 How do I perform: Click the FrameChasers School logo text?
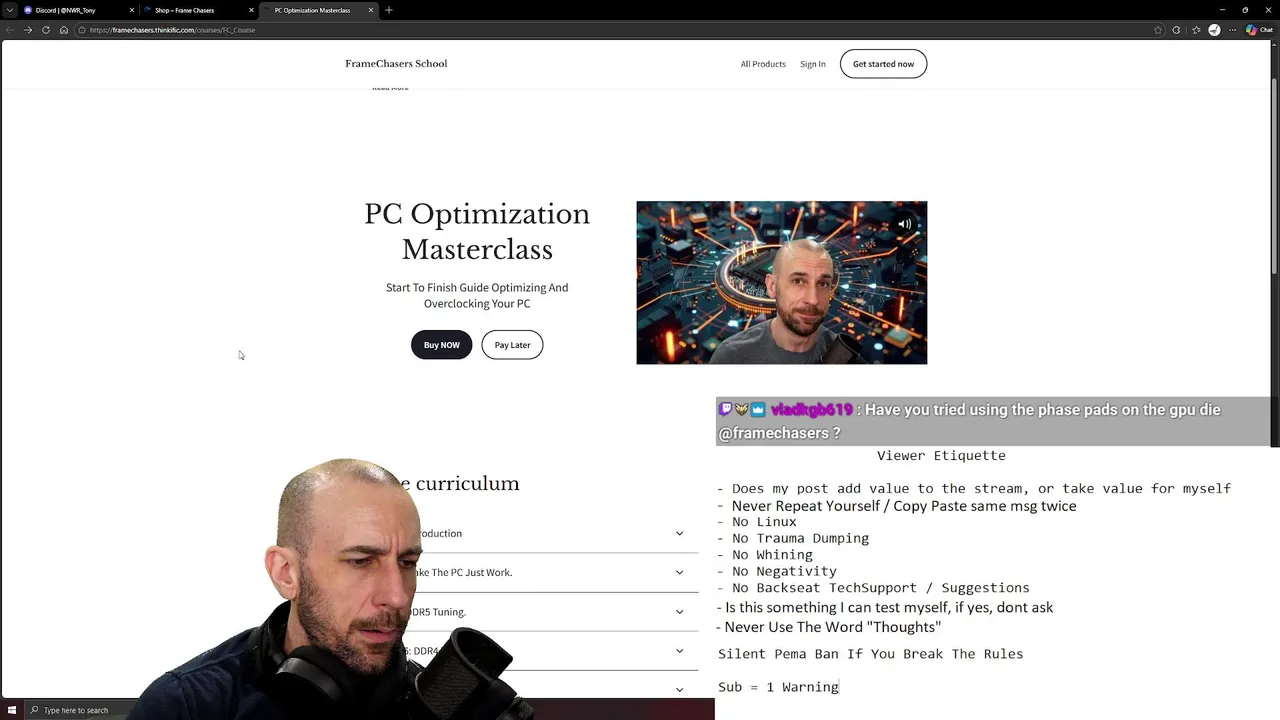(x=396, y=64)
